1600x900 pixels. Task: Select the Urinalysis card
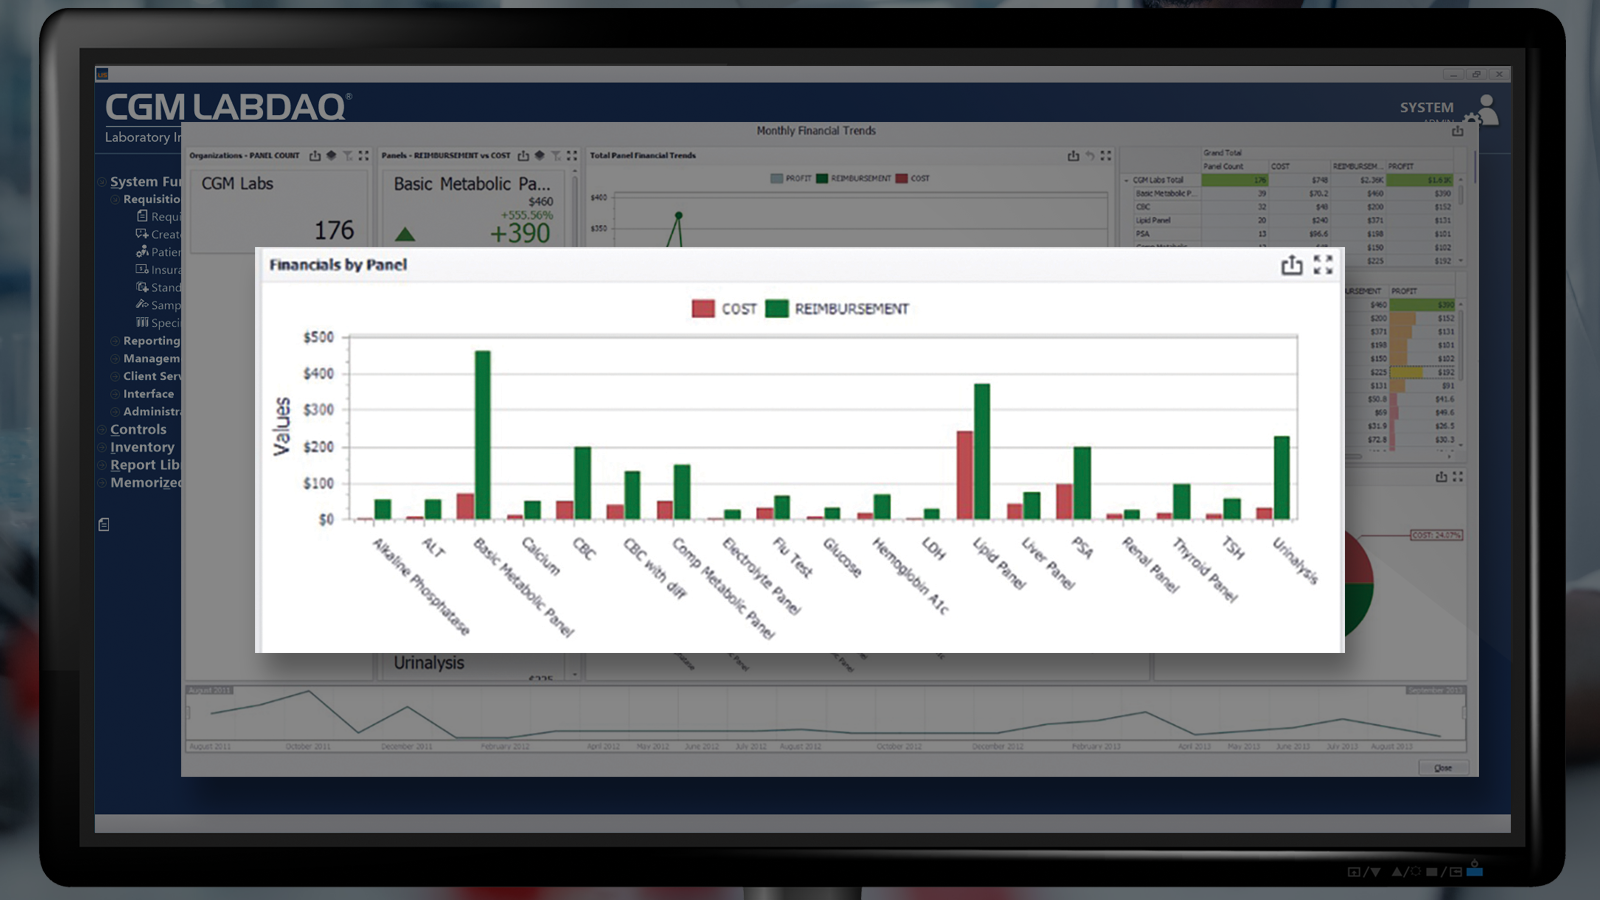pos(475,666)
